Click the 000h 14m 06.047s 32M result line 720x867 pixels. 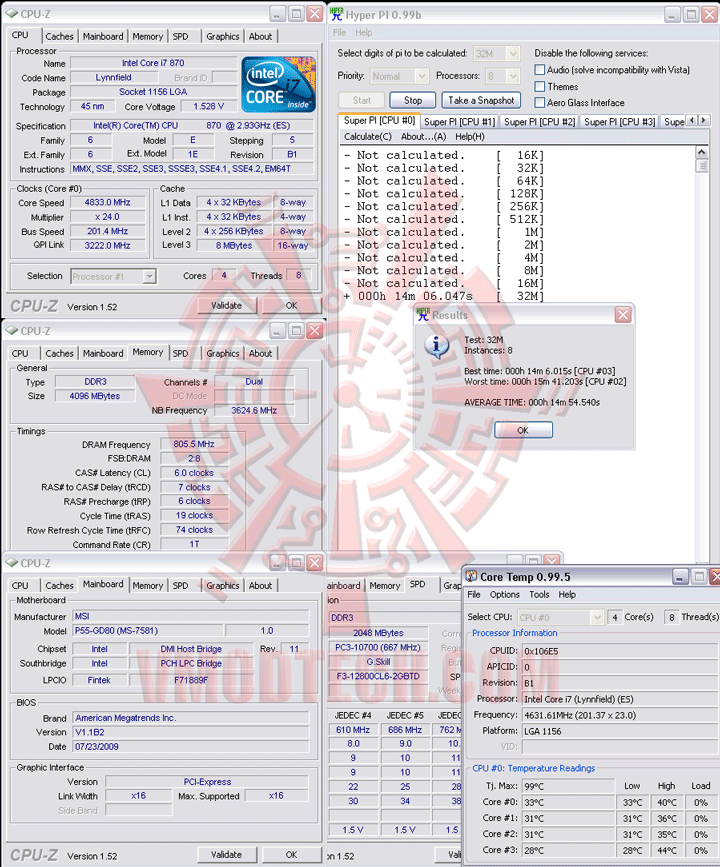tap(444, 296)
